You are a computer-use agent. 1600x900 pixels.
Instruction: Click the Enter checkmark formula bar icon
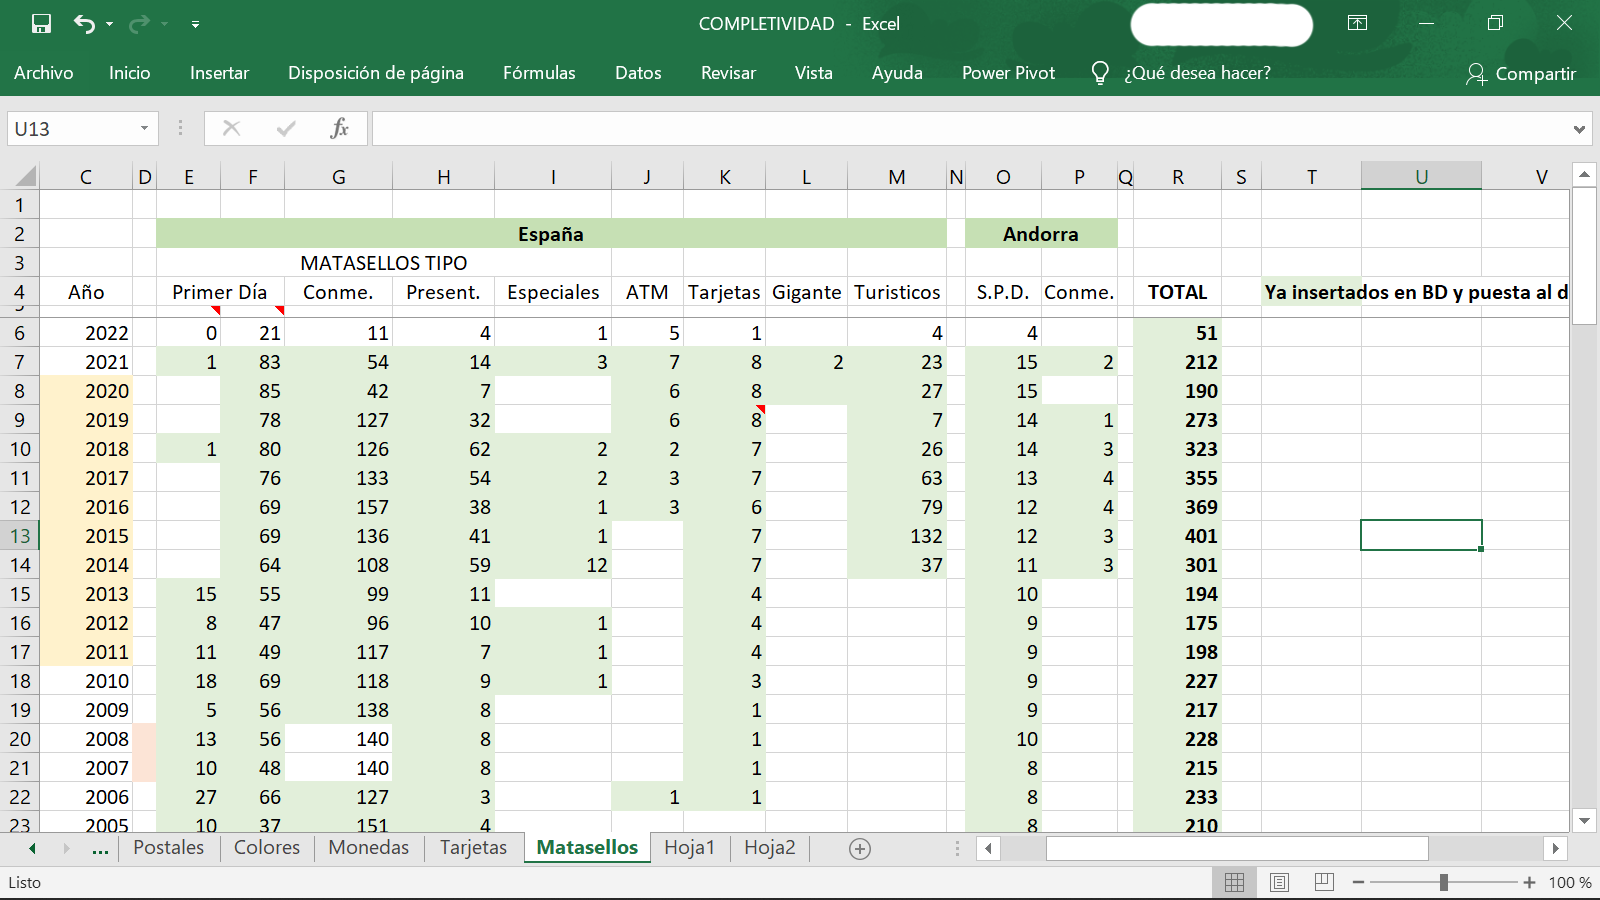click(x=286, y=128)
